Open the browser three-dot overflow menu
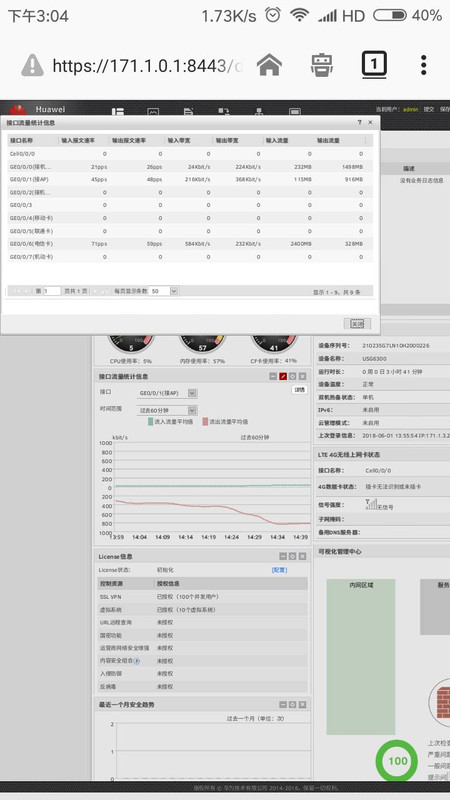The image size is (450, 800). (x=423, y=65)
